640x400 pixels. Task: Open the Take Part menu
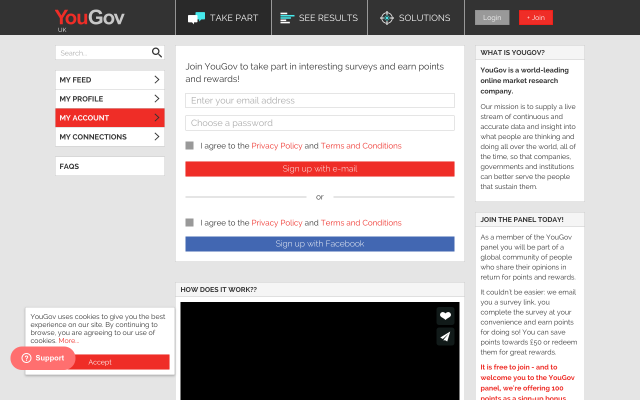click(223, 18)
